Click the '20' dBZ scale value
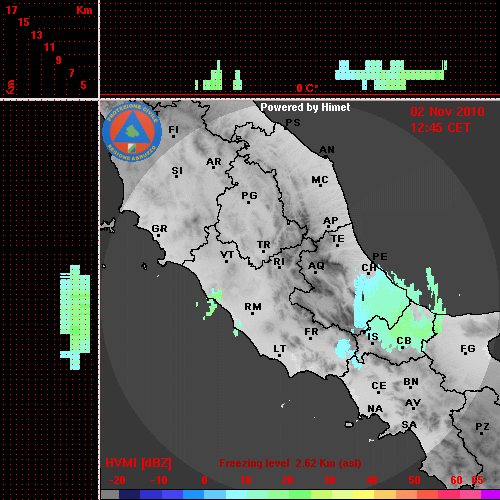This screenshot has width=500, height=500. (288, 480)
